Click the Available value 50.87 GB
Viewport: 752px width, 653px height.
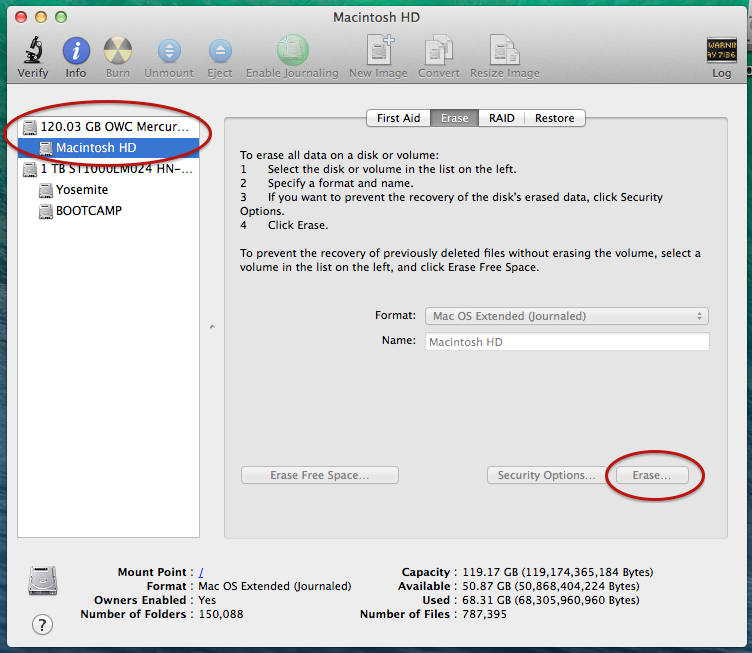pyautogui.click(x=551, y=586)
